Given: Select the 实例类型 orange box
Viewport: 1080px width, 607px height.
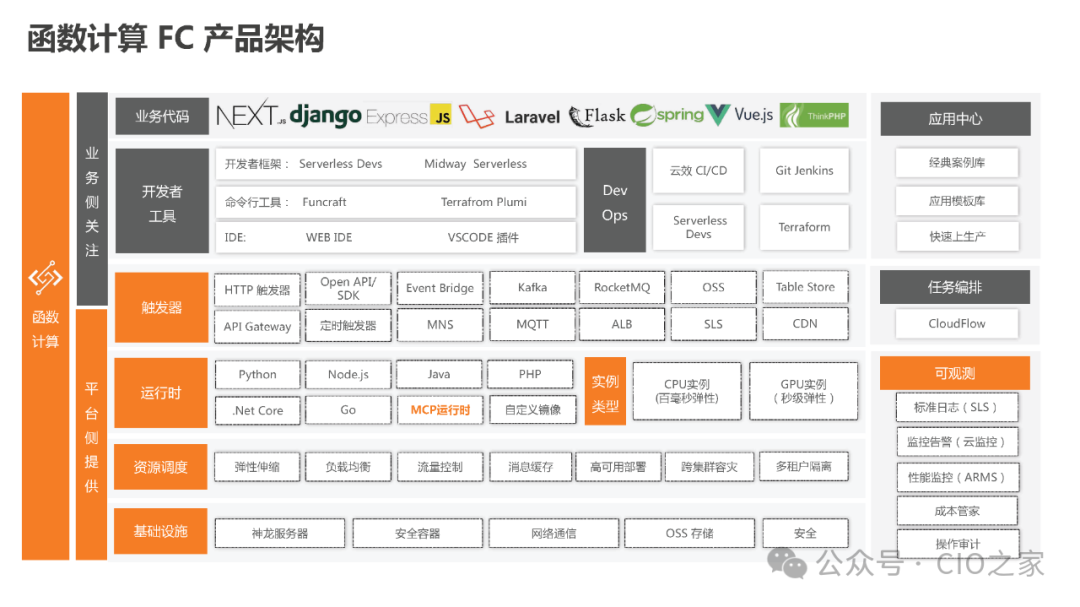Looking at the screenshot, I should tap(605, 391).
